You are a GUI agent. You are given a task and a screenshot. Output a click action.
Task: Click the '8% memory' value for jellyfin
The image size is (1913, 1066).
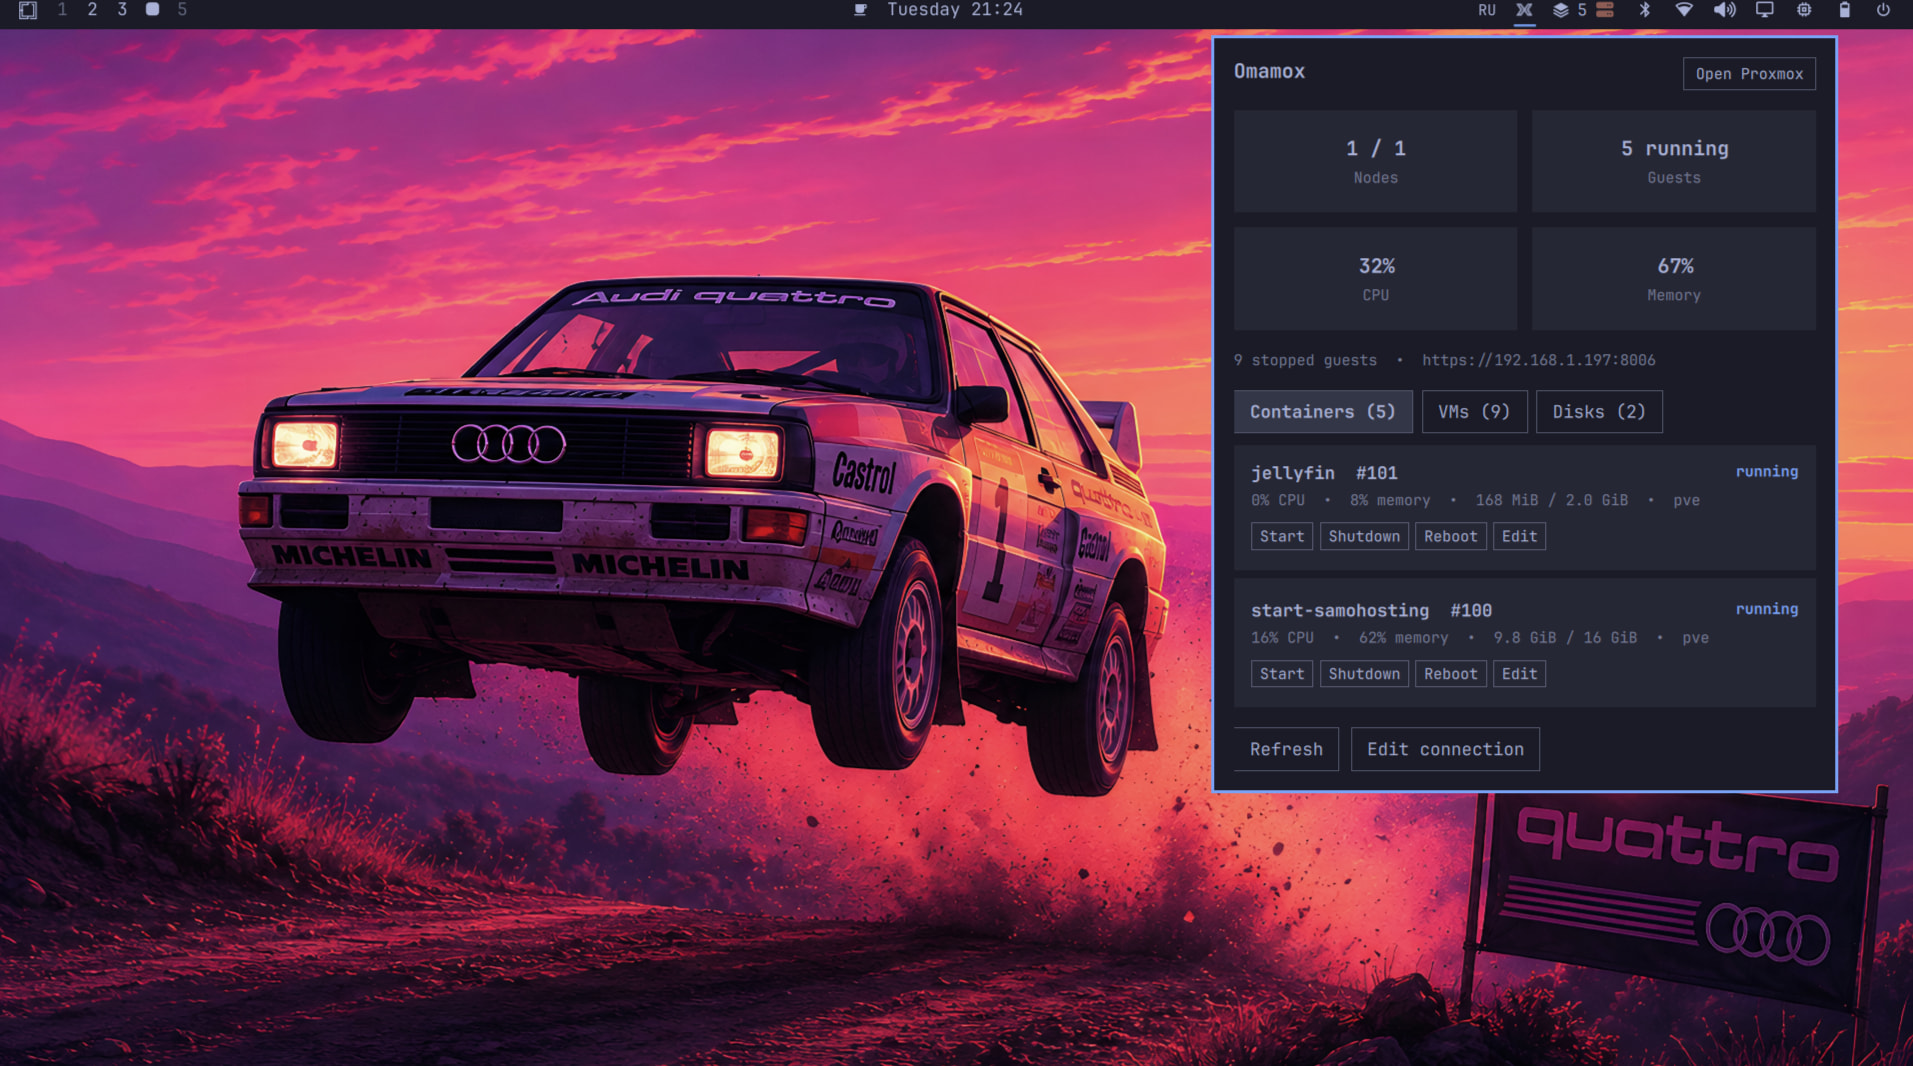[x=1390, y=500]
